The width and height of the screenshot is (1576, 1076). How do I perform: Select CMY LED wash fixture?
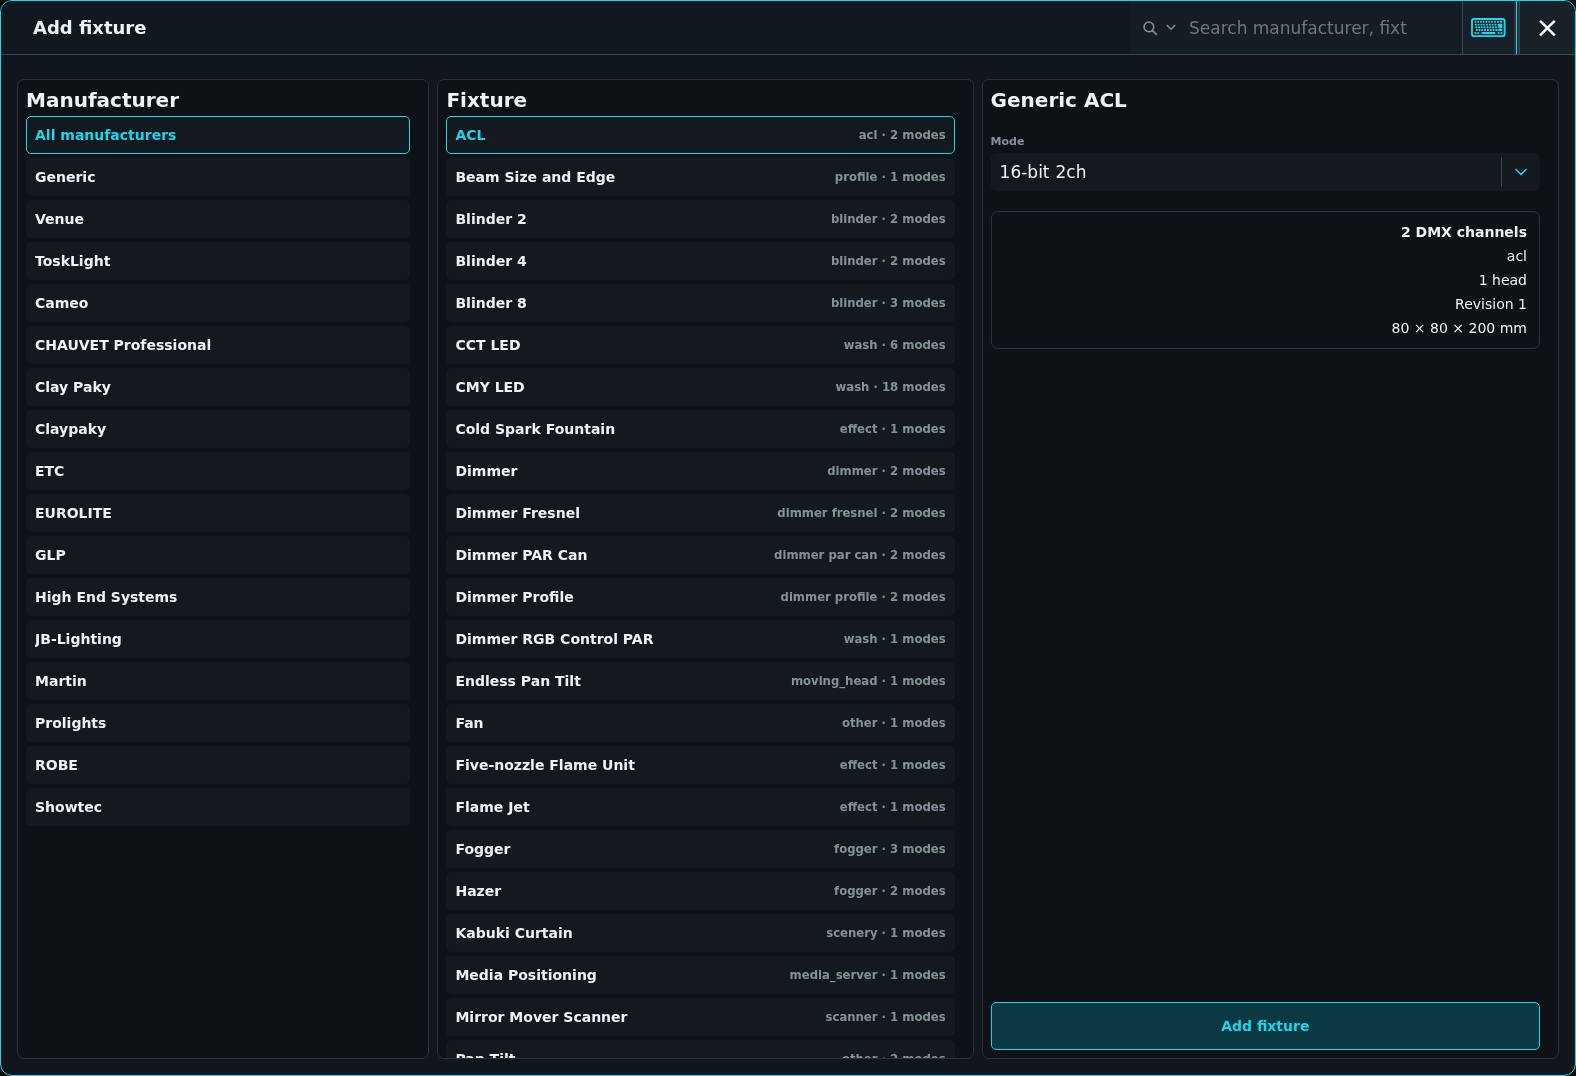click(700, 387)
